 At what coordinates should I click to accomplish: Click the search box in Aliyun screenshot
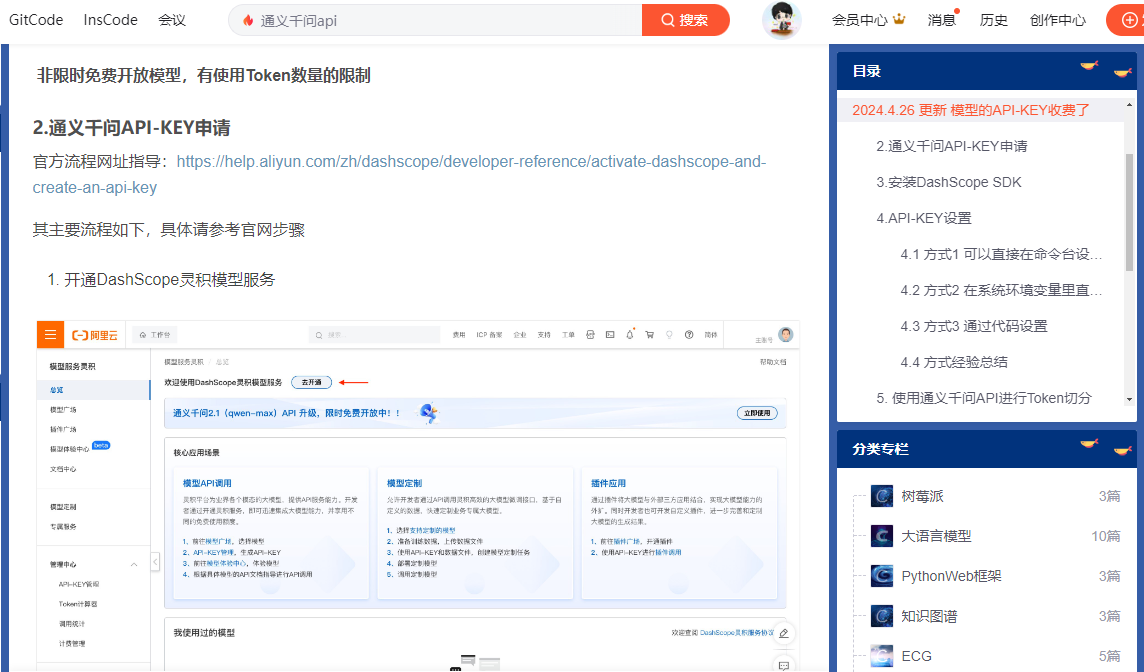[374, 335]
